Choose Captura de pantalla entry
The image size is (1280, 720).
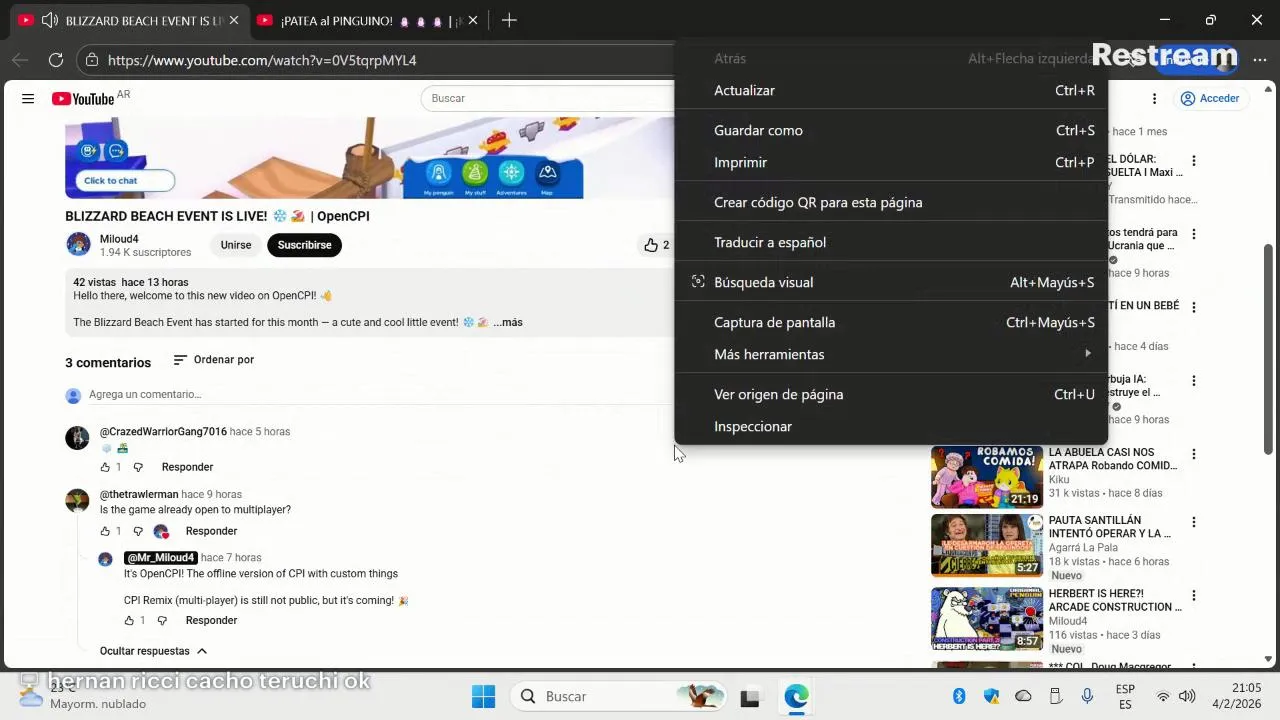(891, 322)
